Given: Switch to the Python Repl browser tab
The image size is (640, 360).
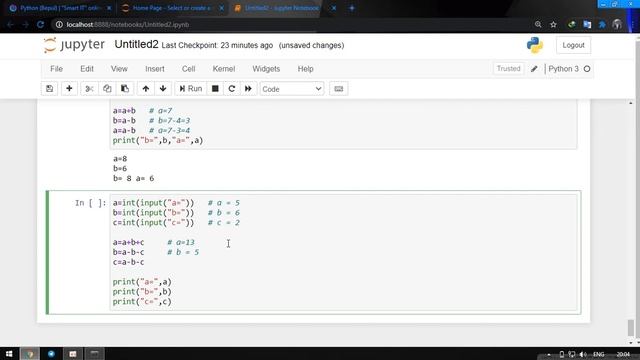Looking at the screenshot, I should [60, 8].
